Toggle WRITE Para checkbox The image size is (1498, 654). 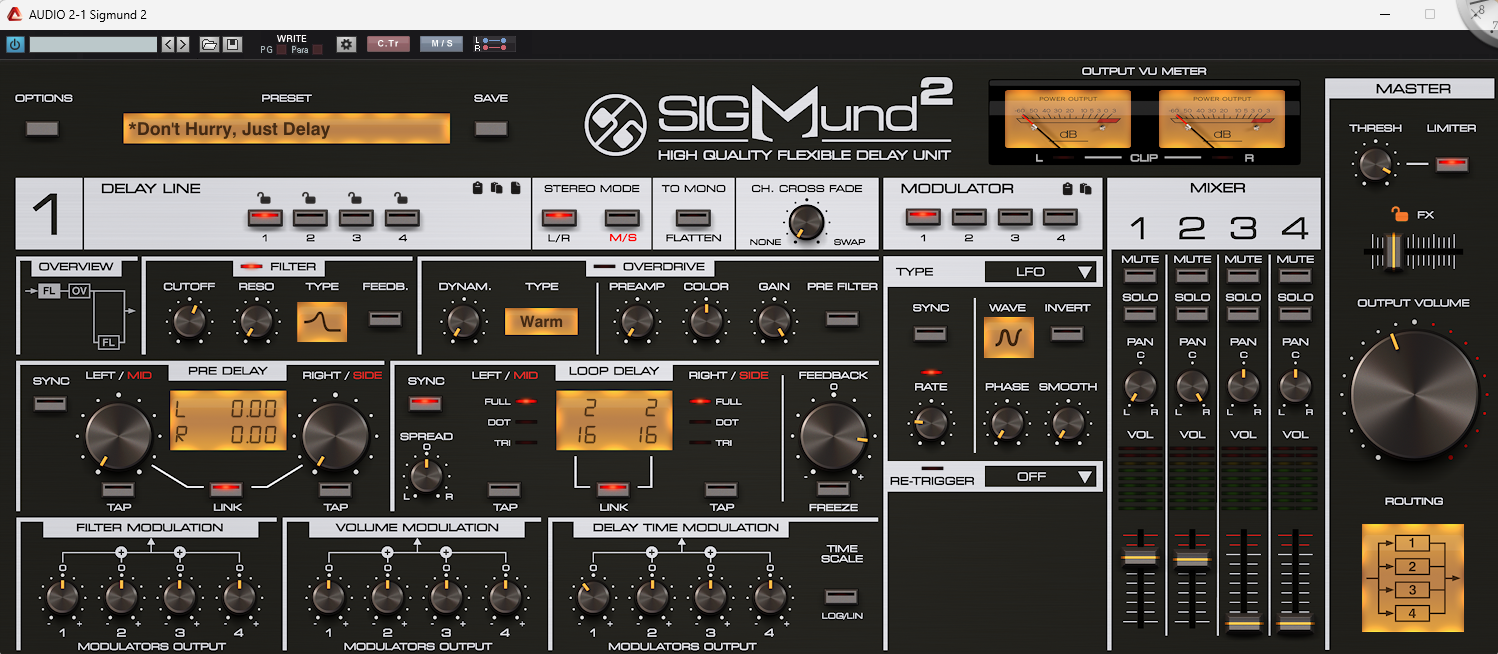point(317,49)
